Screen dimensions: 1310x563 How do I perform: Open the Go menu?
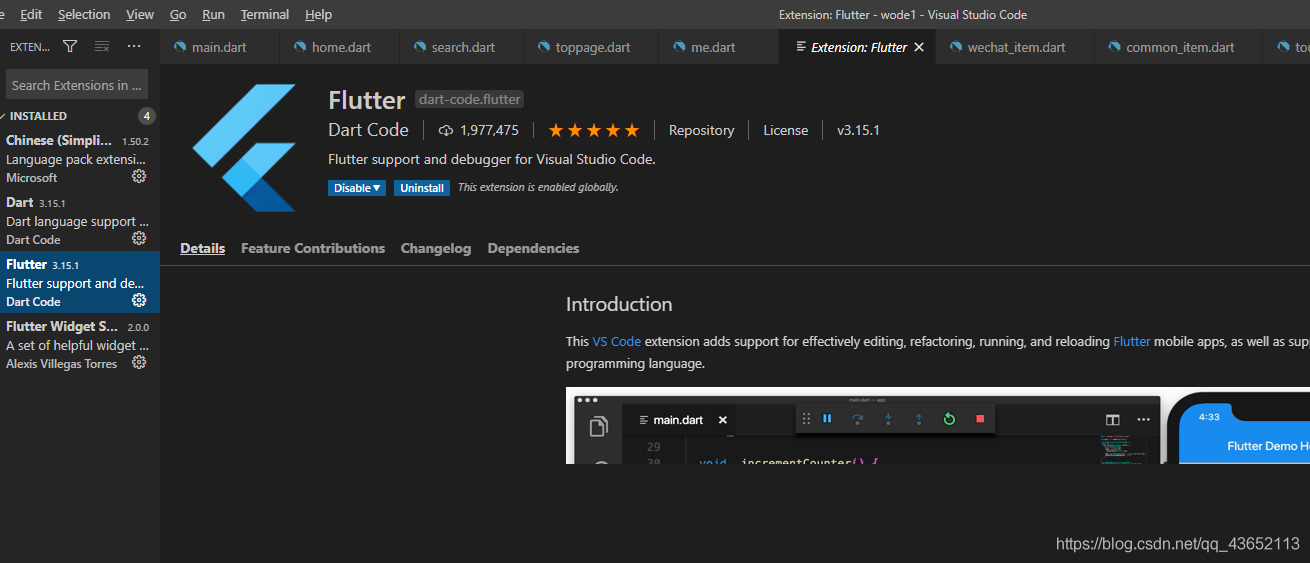pos(178,14)
